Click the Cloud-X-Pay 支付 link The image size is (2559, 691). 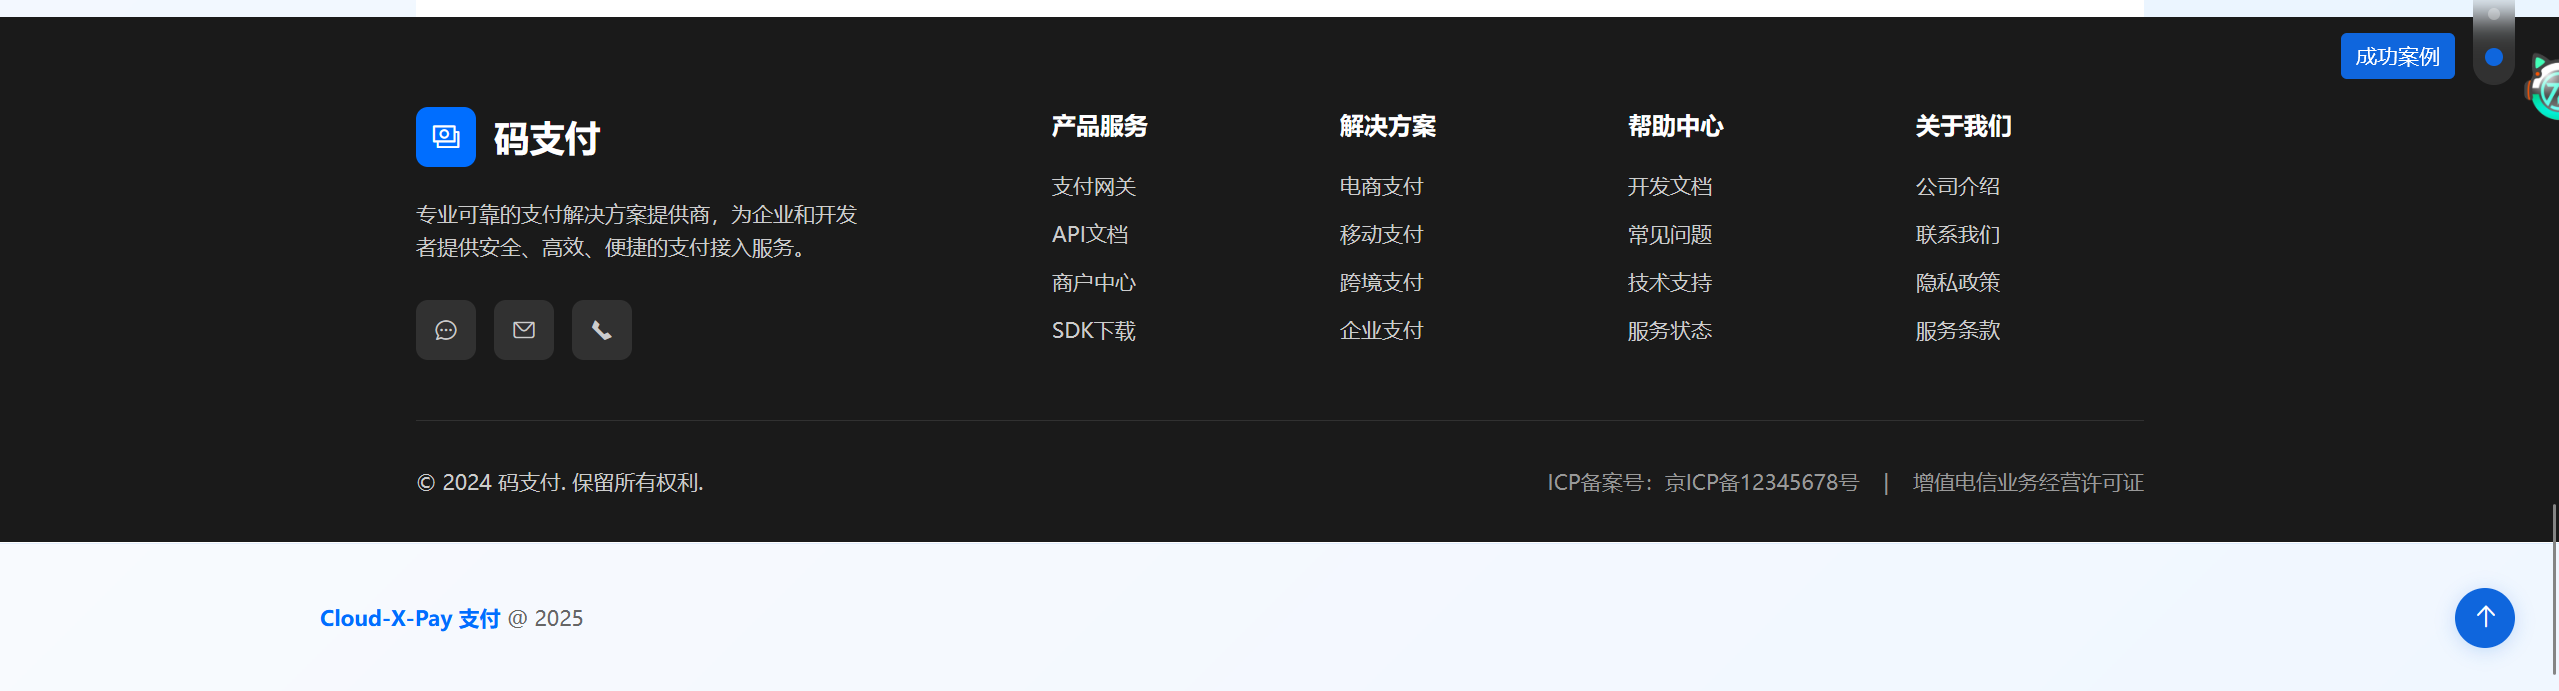pyautogui.click(x=409, y=619)
